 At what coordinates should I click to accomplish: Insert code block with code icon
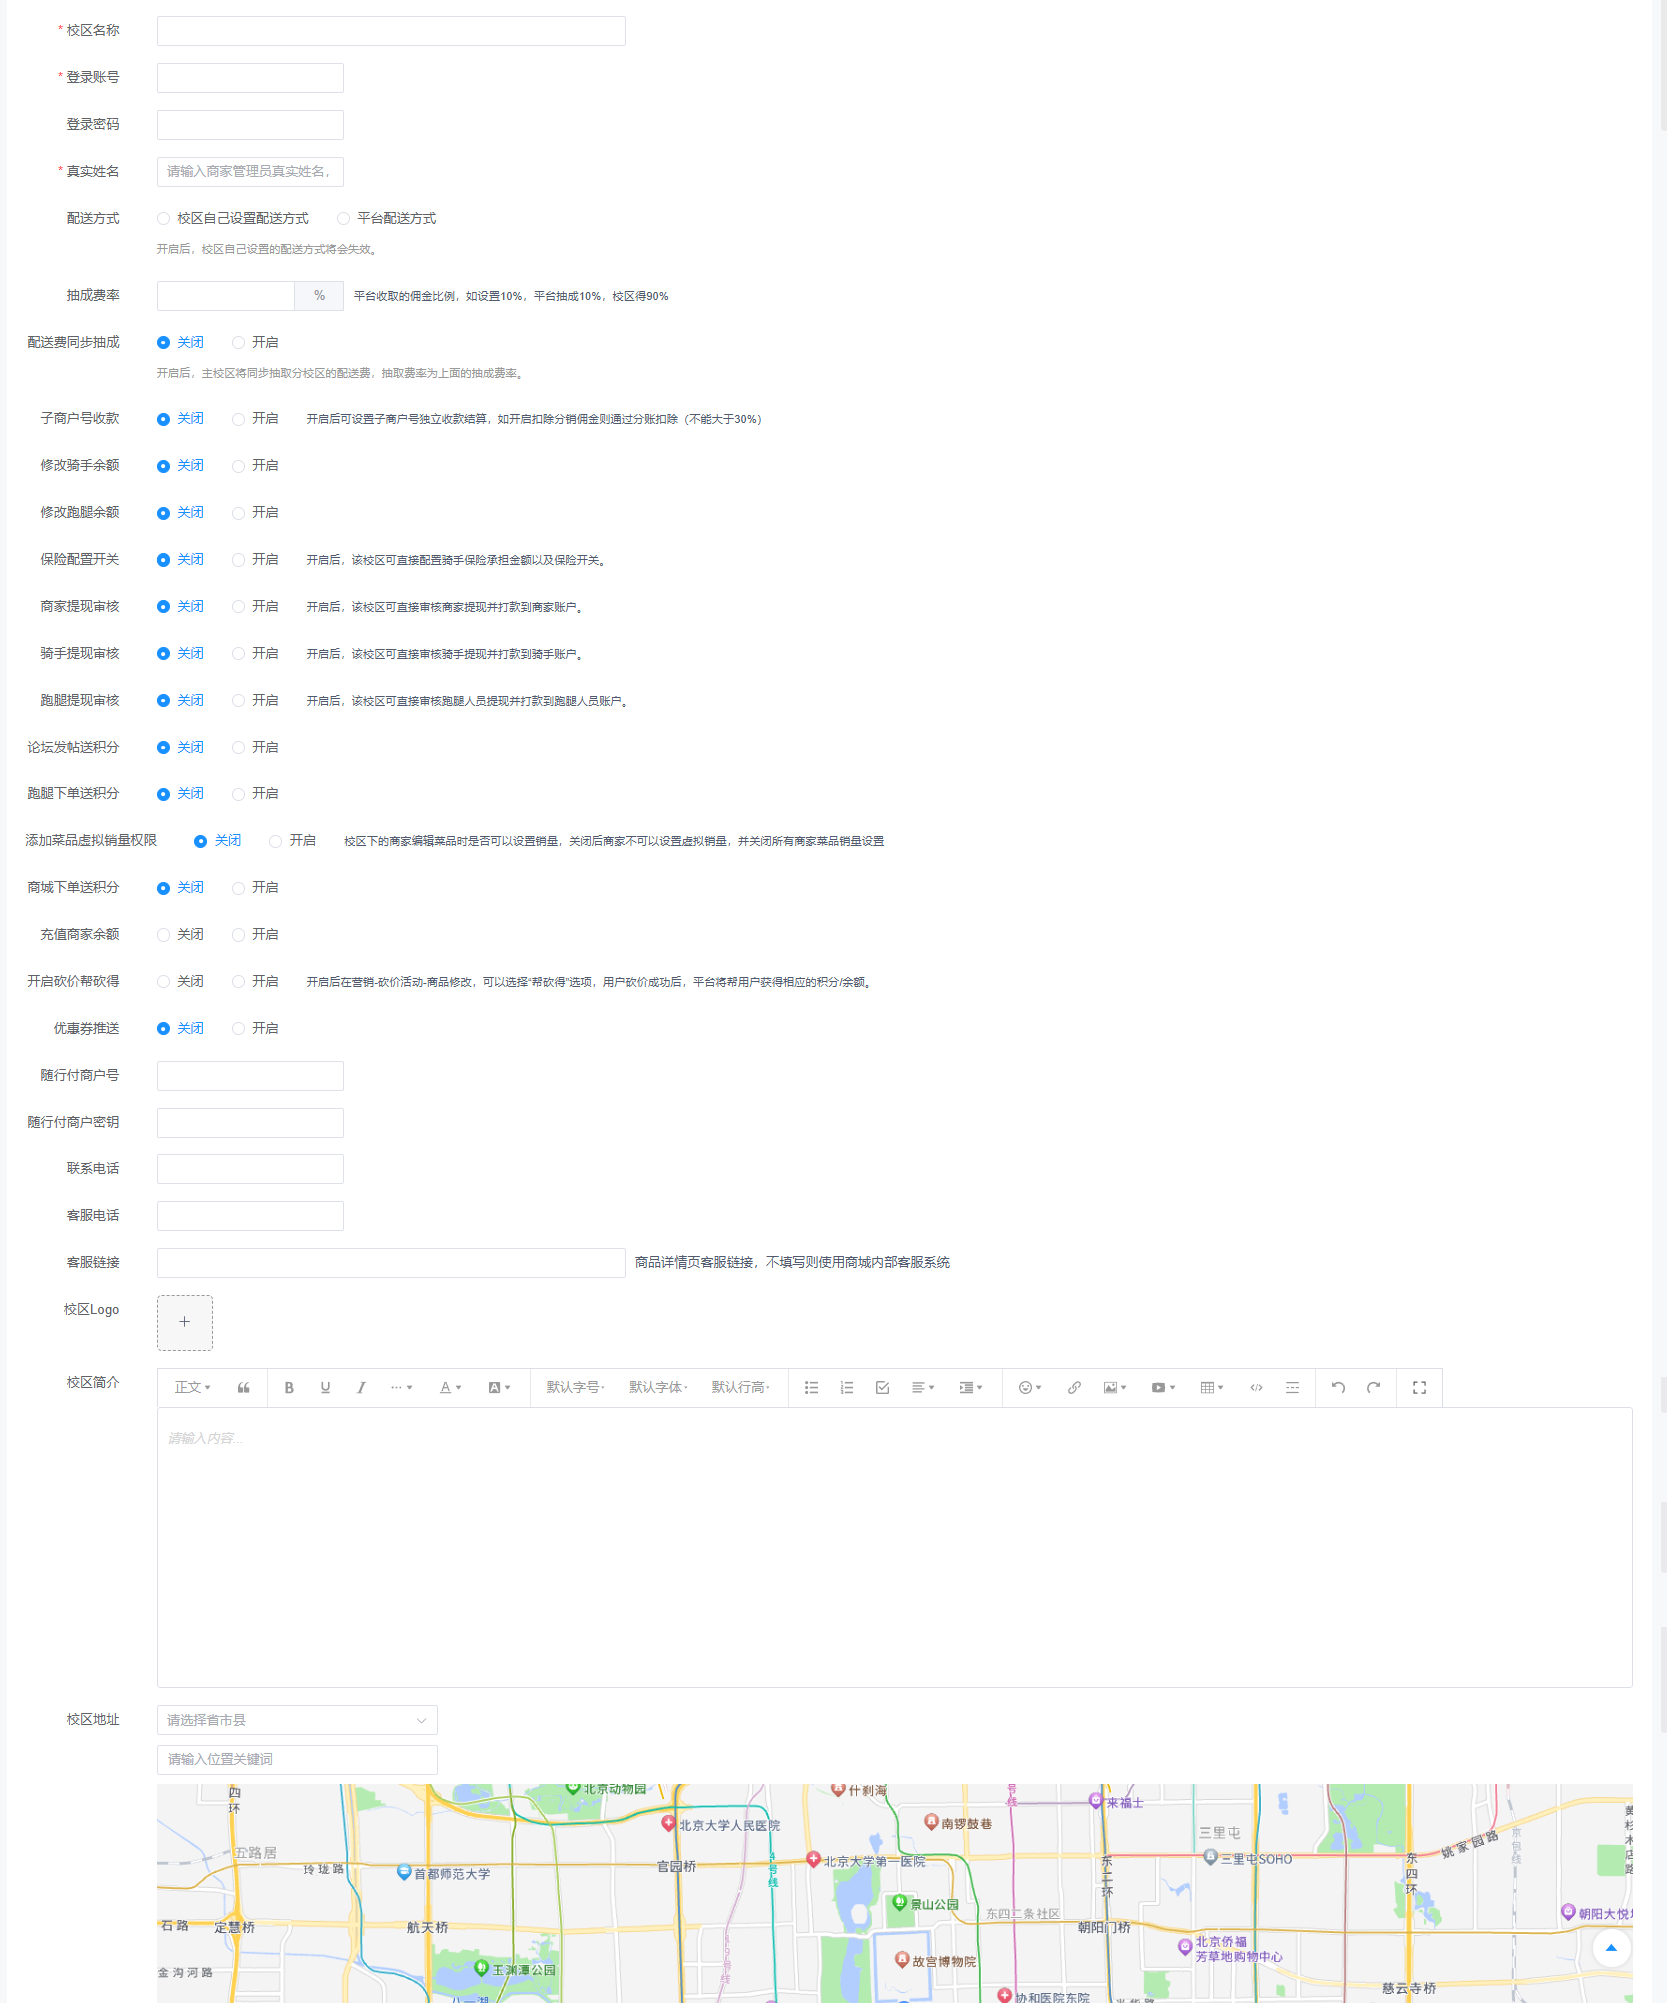coord(1256,1387)
